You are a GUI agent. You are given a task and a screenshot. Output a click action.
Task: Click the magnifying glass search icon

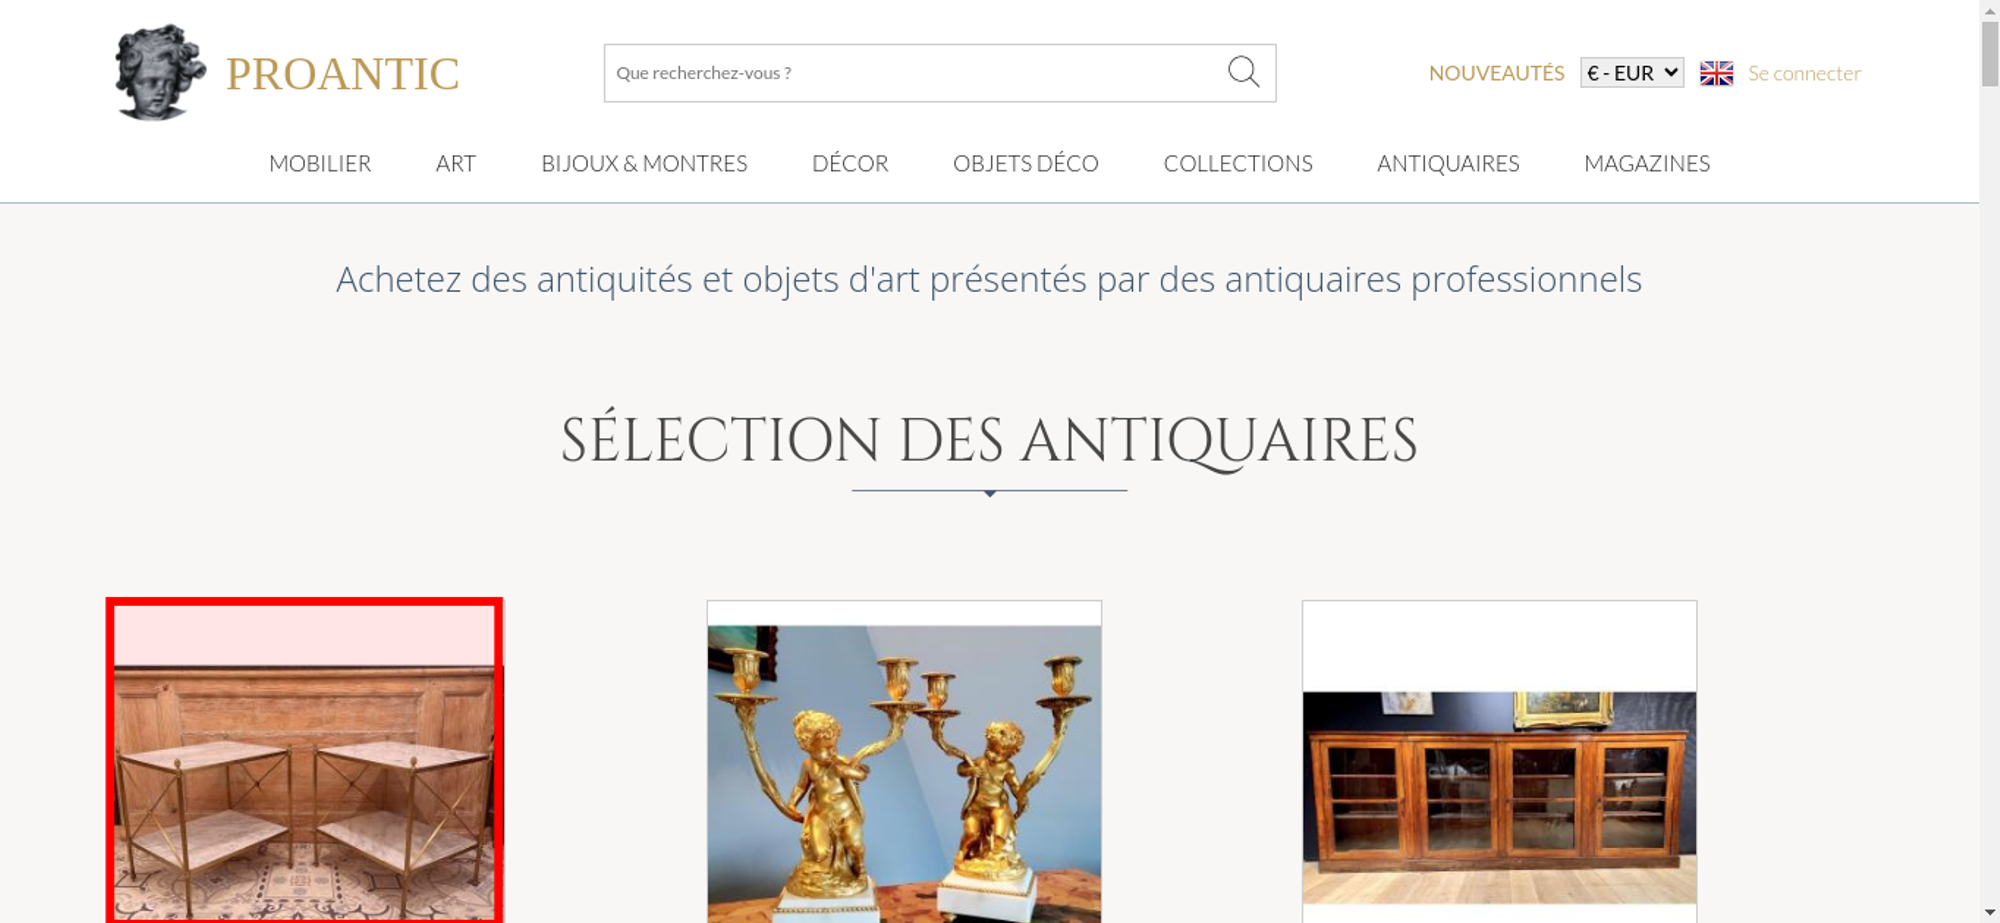1243,72
